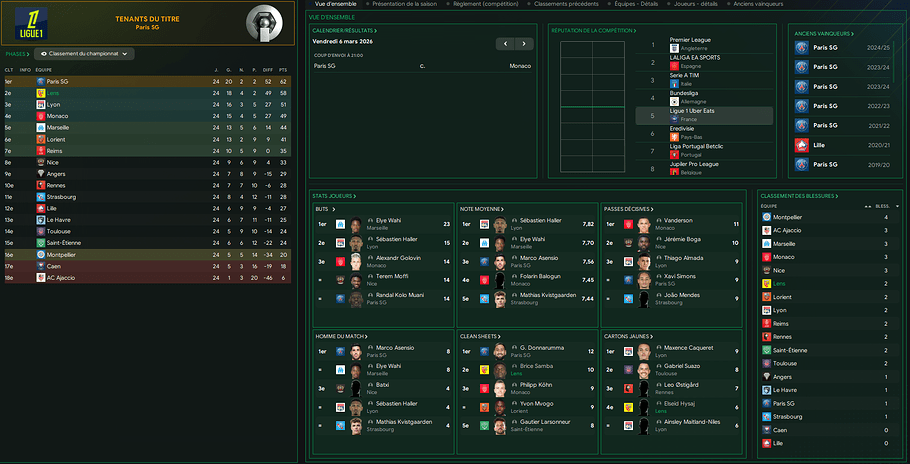Click the Ligue 1 competition logo
The image size is (910, 464).
[x=31, y=23]
